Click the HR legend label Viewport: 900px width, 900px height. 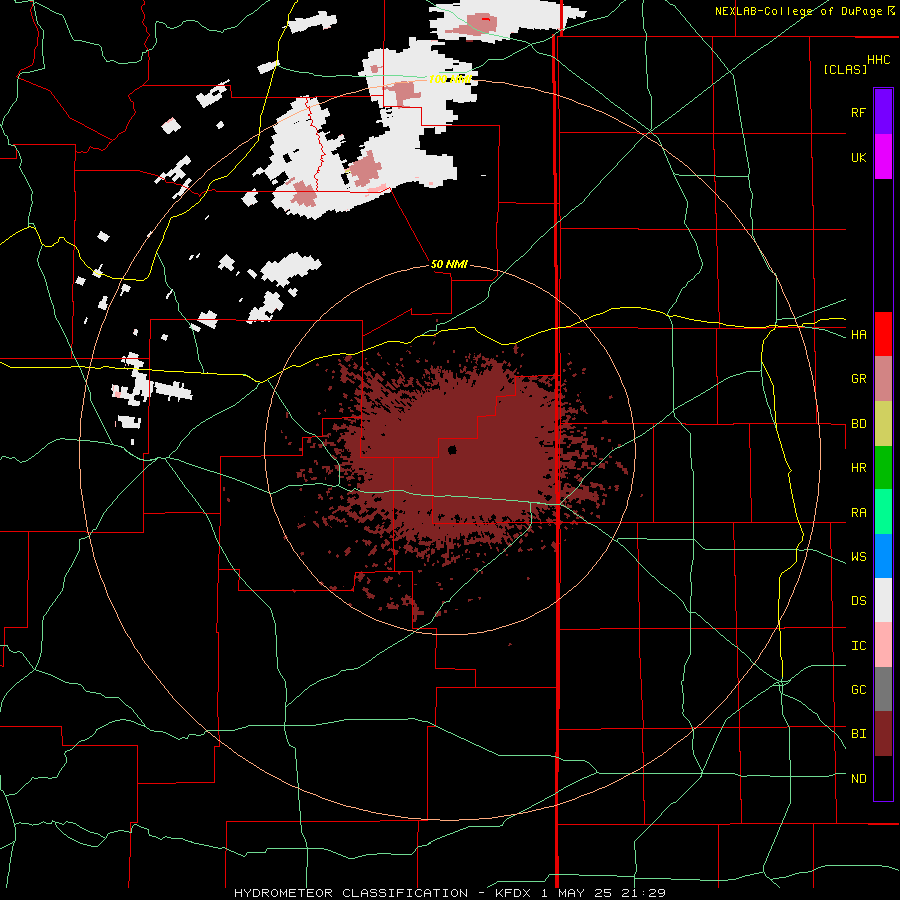858,468
